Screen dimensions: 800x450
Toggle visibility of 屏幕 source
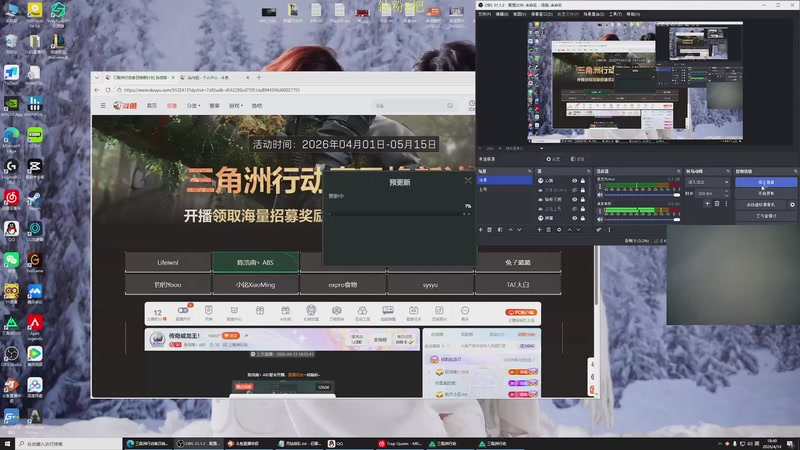(x=574, y=218)
